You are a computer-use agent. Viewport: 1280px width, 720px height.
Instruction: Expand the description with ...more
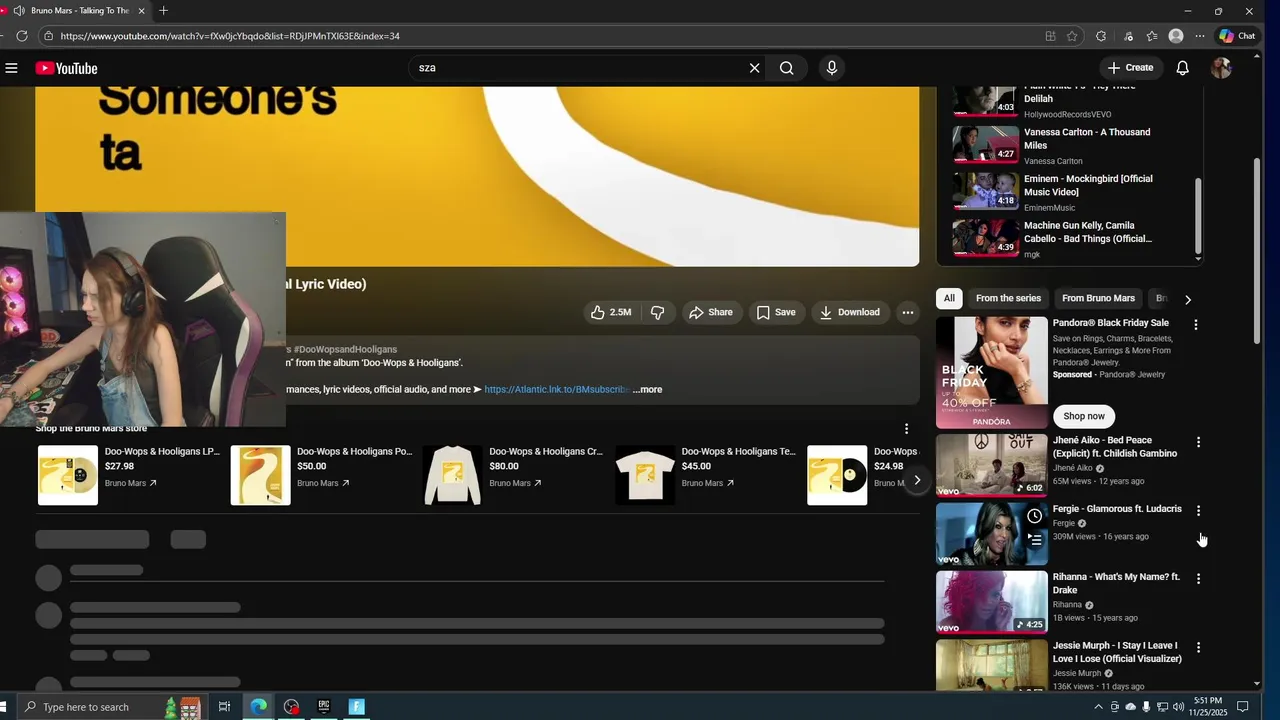tap(647, 389)
